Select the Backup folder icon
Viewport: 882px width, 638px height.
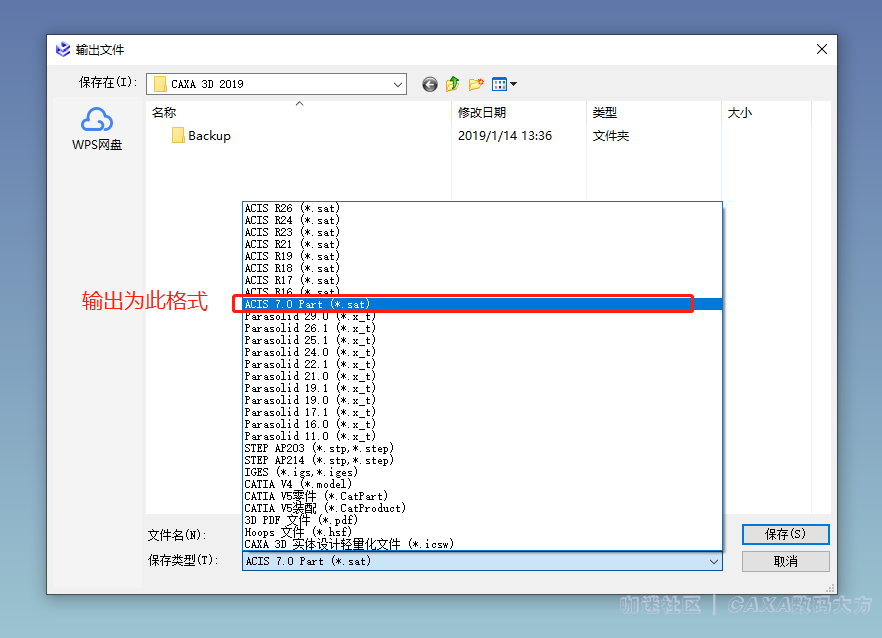[x=178, y=136]
